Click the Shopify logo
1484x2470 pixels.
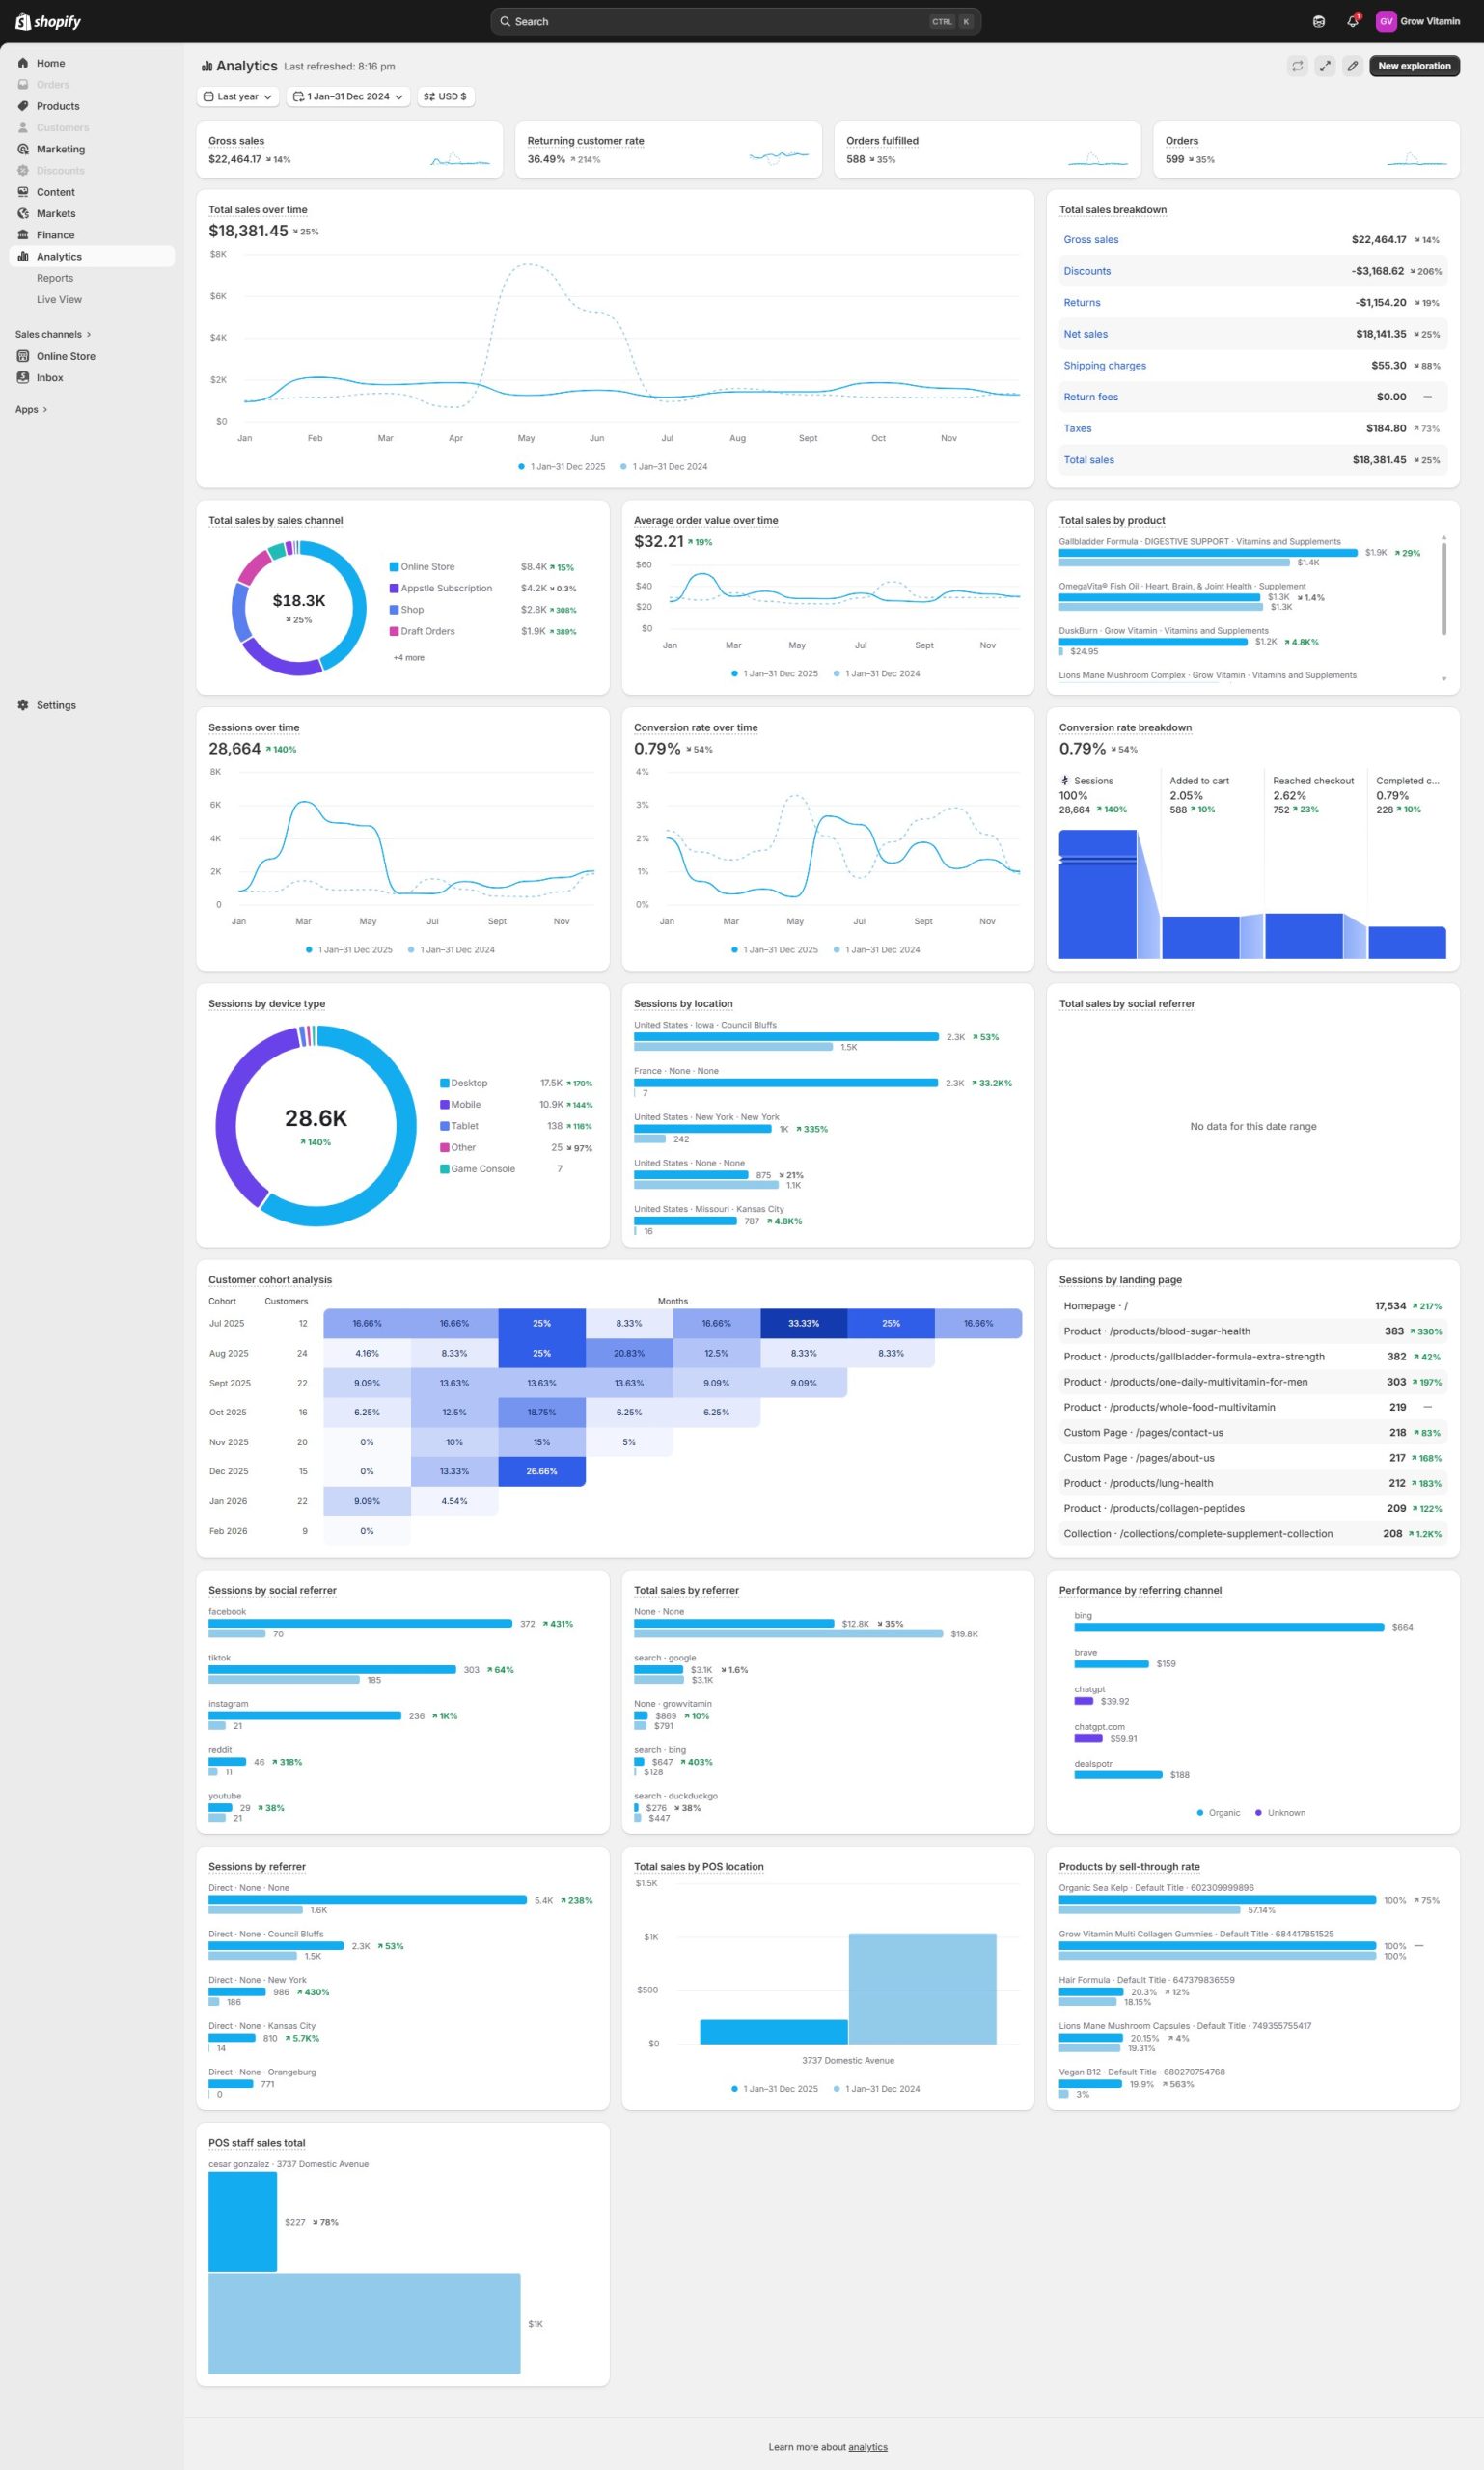tap(48, 21)
